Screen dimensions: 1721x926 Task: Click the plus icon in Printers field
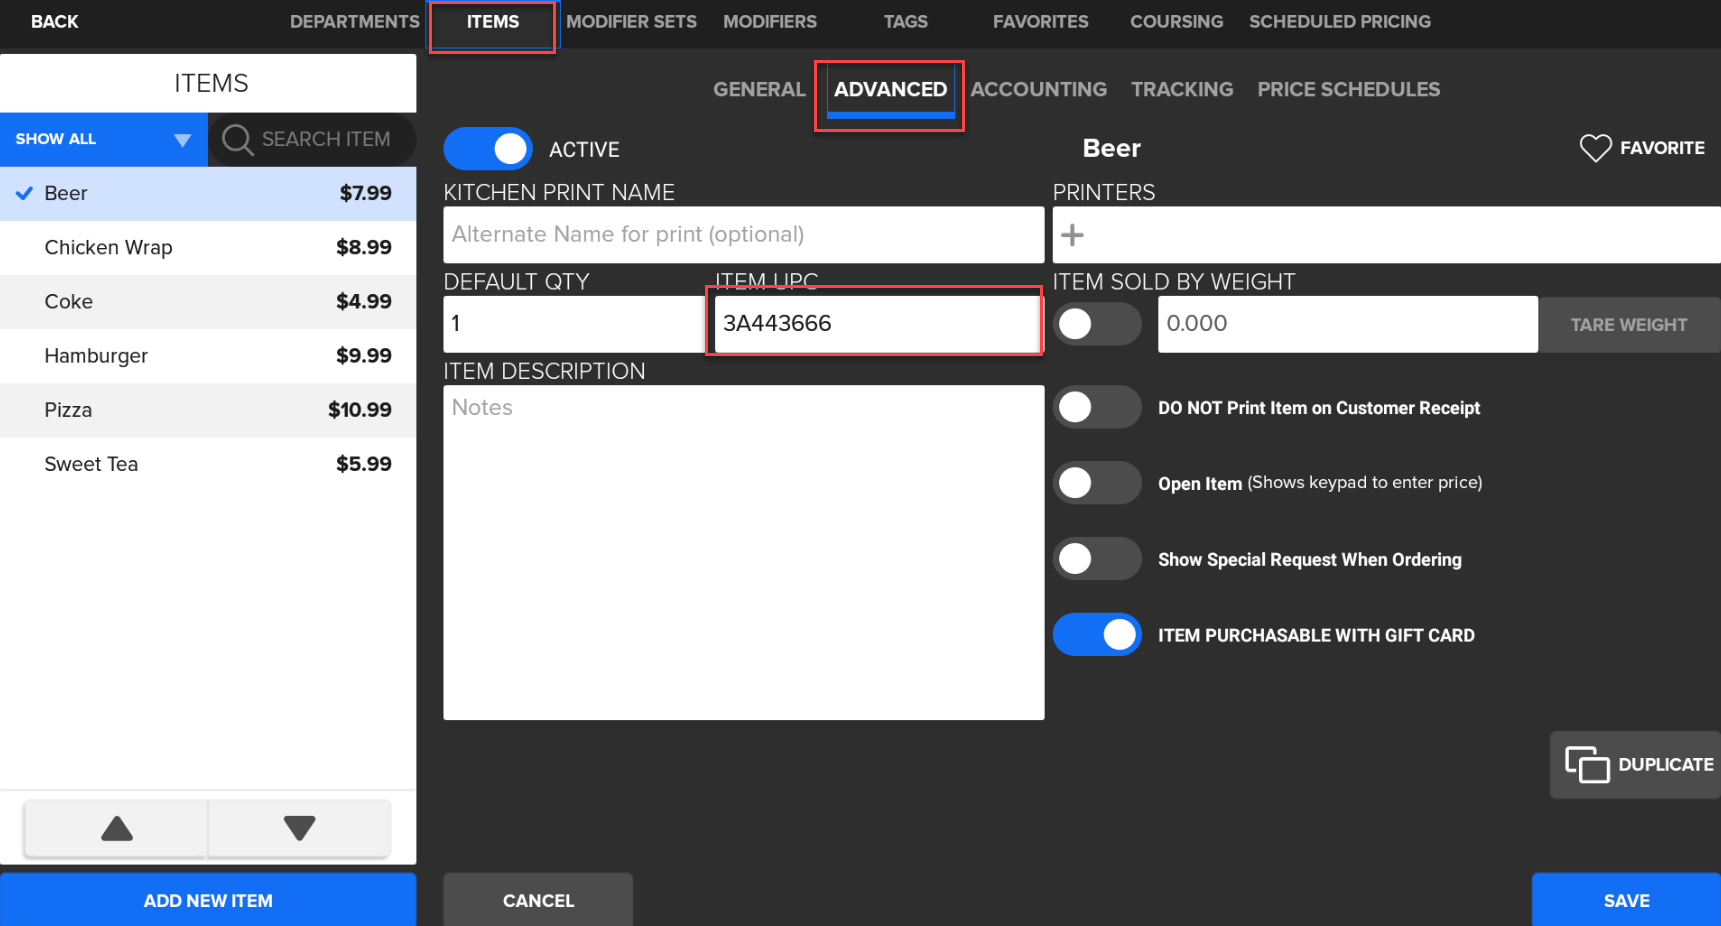point(1072,235)
